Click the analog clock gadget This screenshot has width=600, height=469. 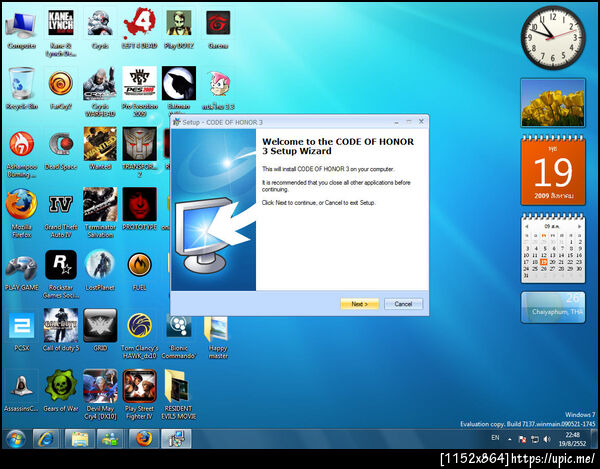pos(553,37)
